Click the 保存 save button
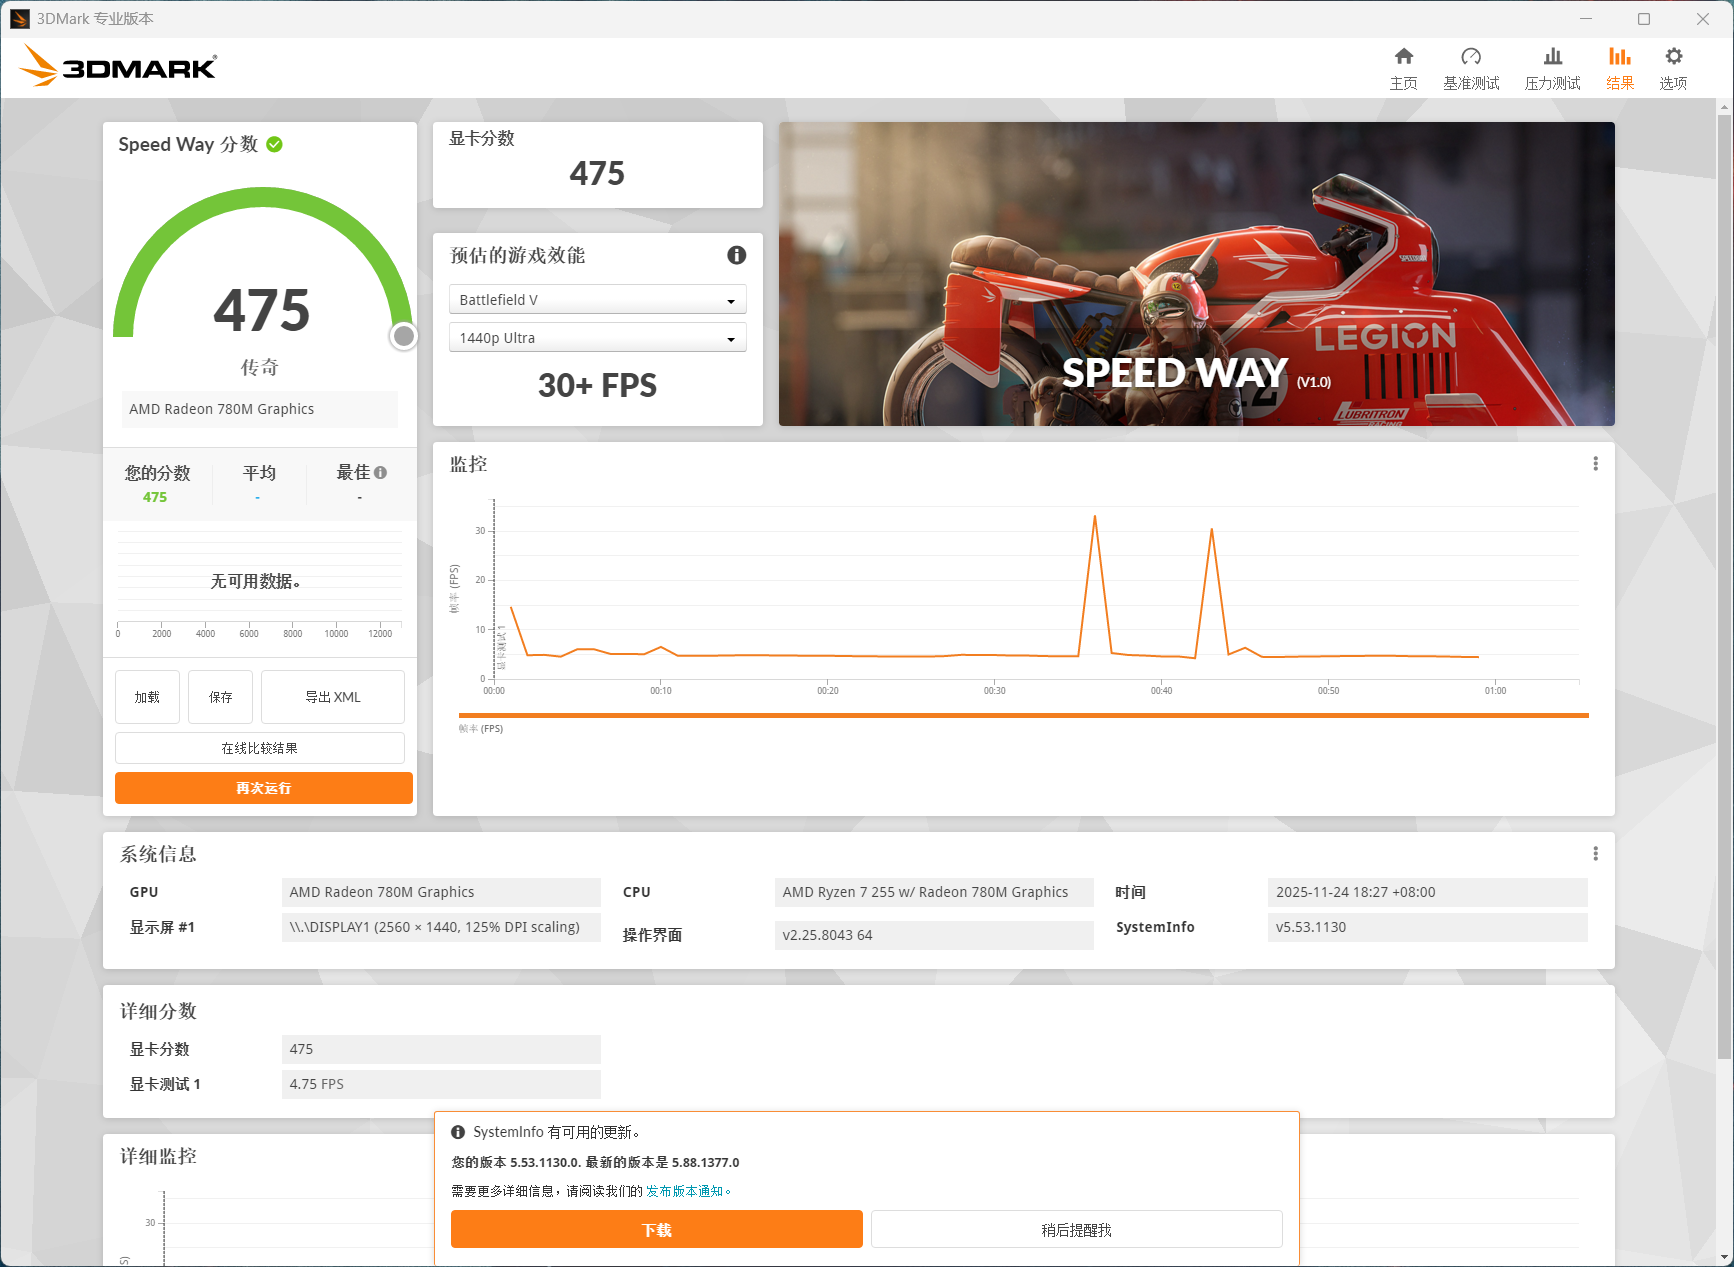 [x=220, y=697]
